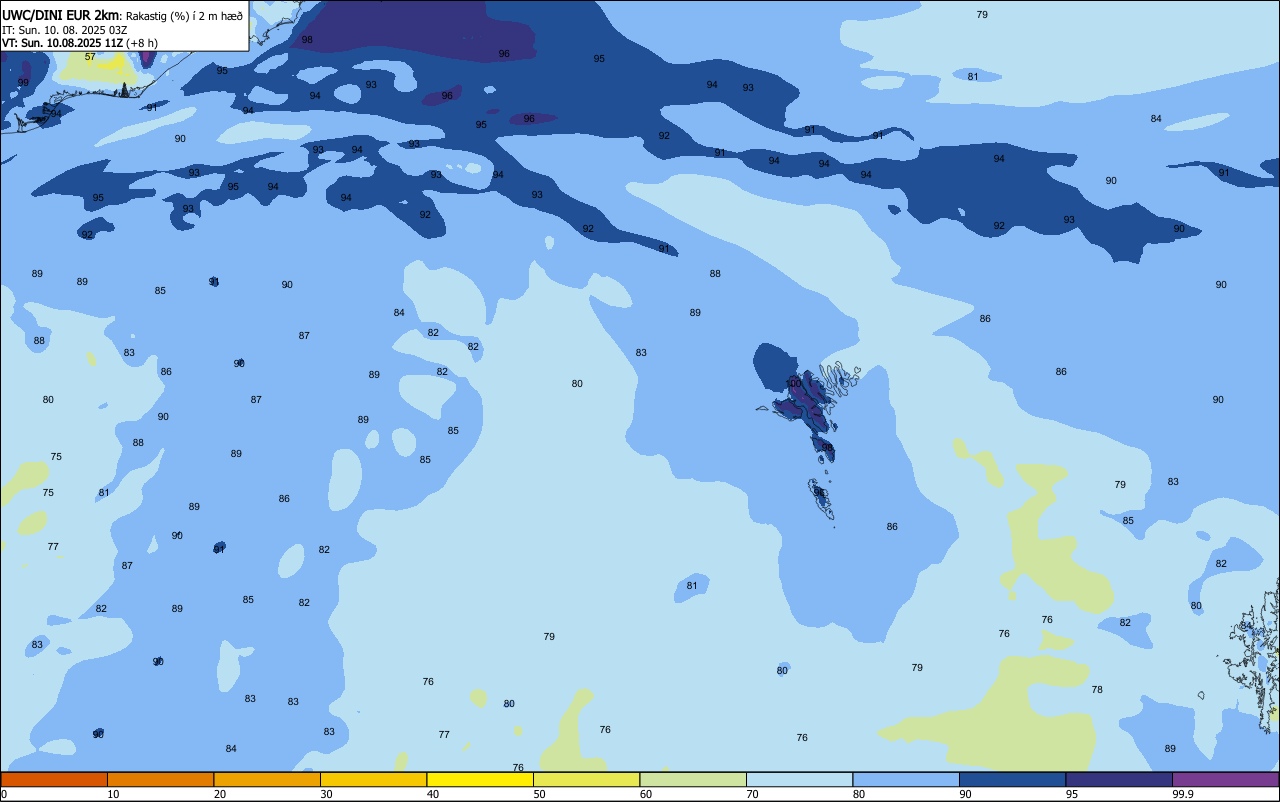Screen dimensions: 1280x802
Task: Click the dark orange 0–10 legend swatch
Action: pos(54,779)
